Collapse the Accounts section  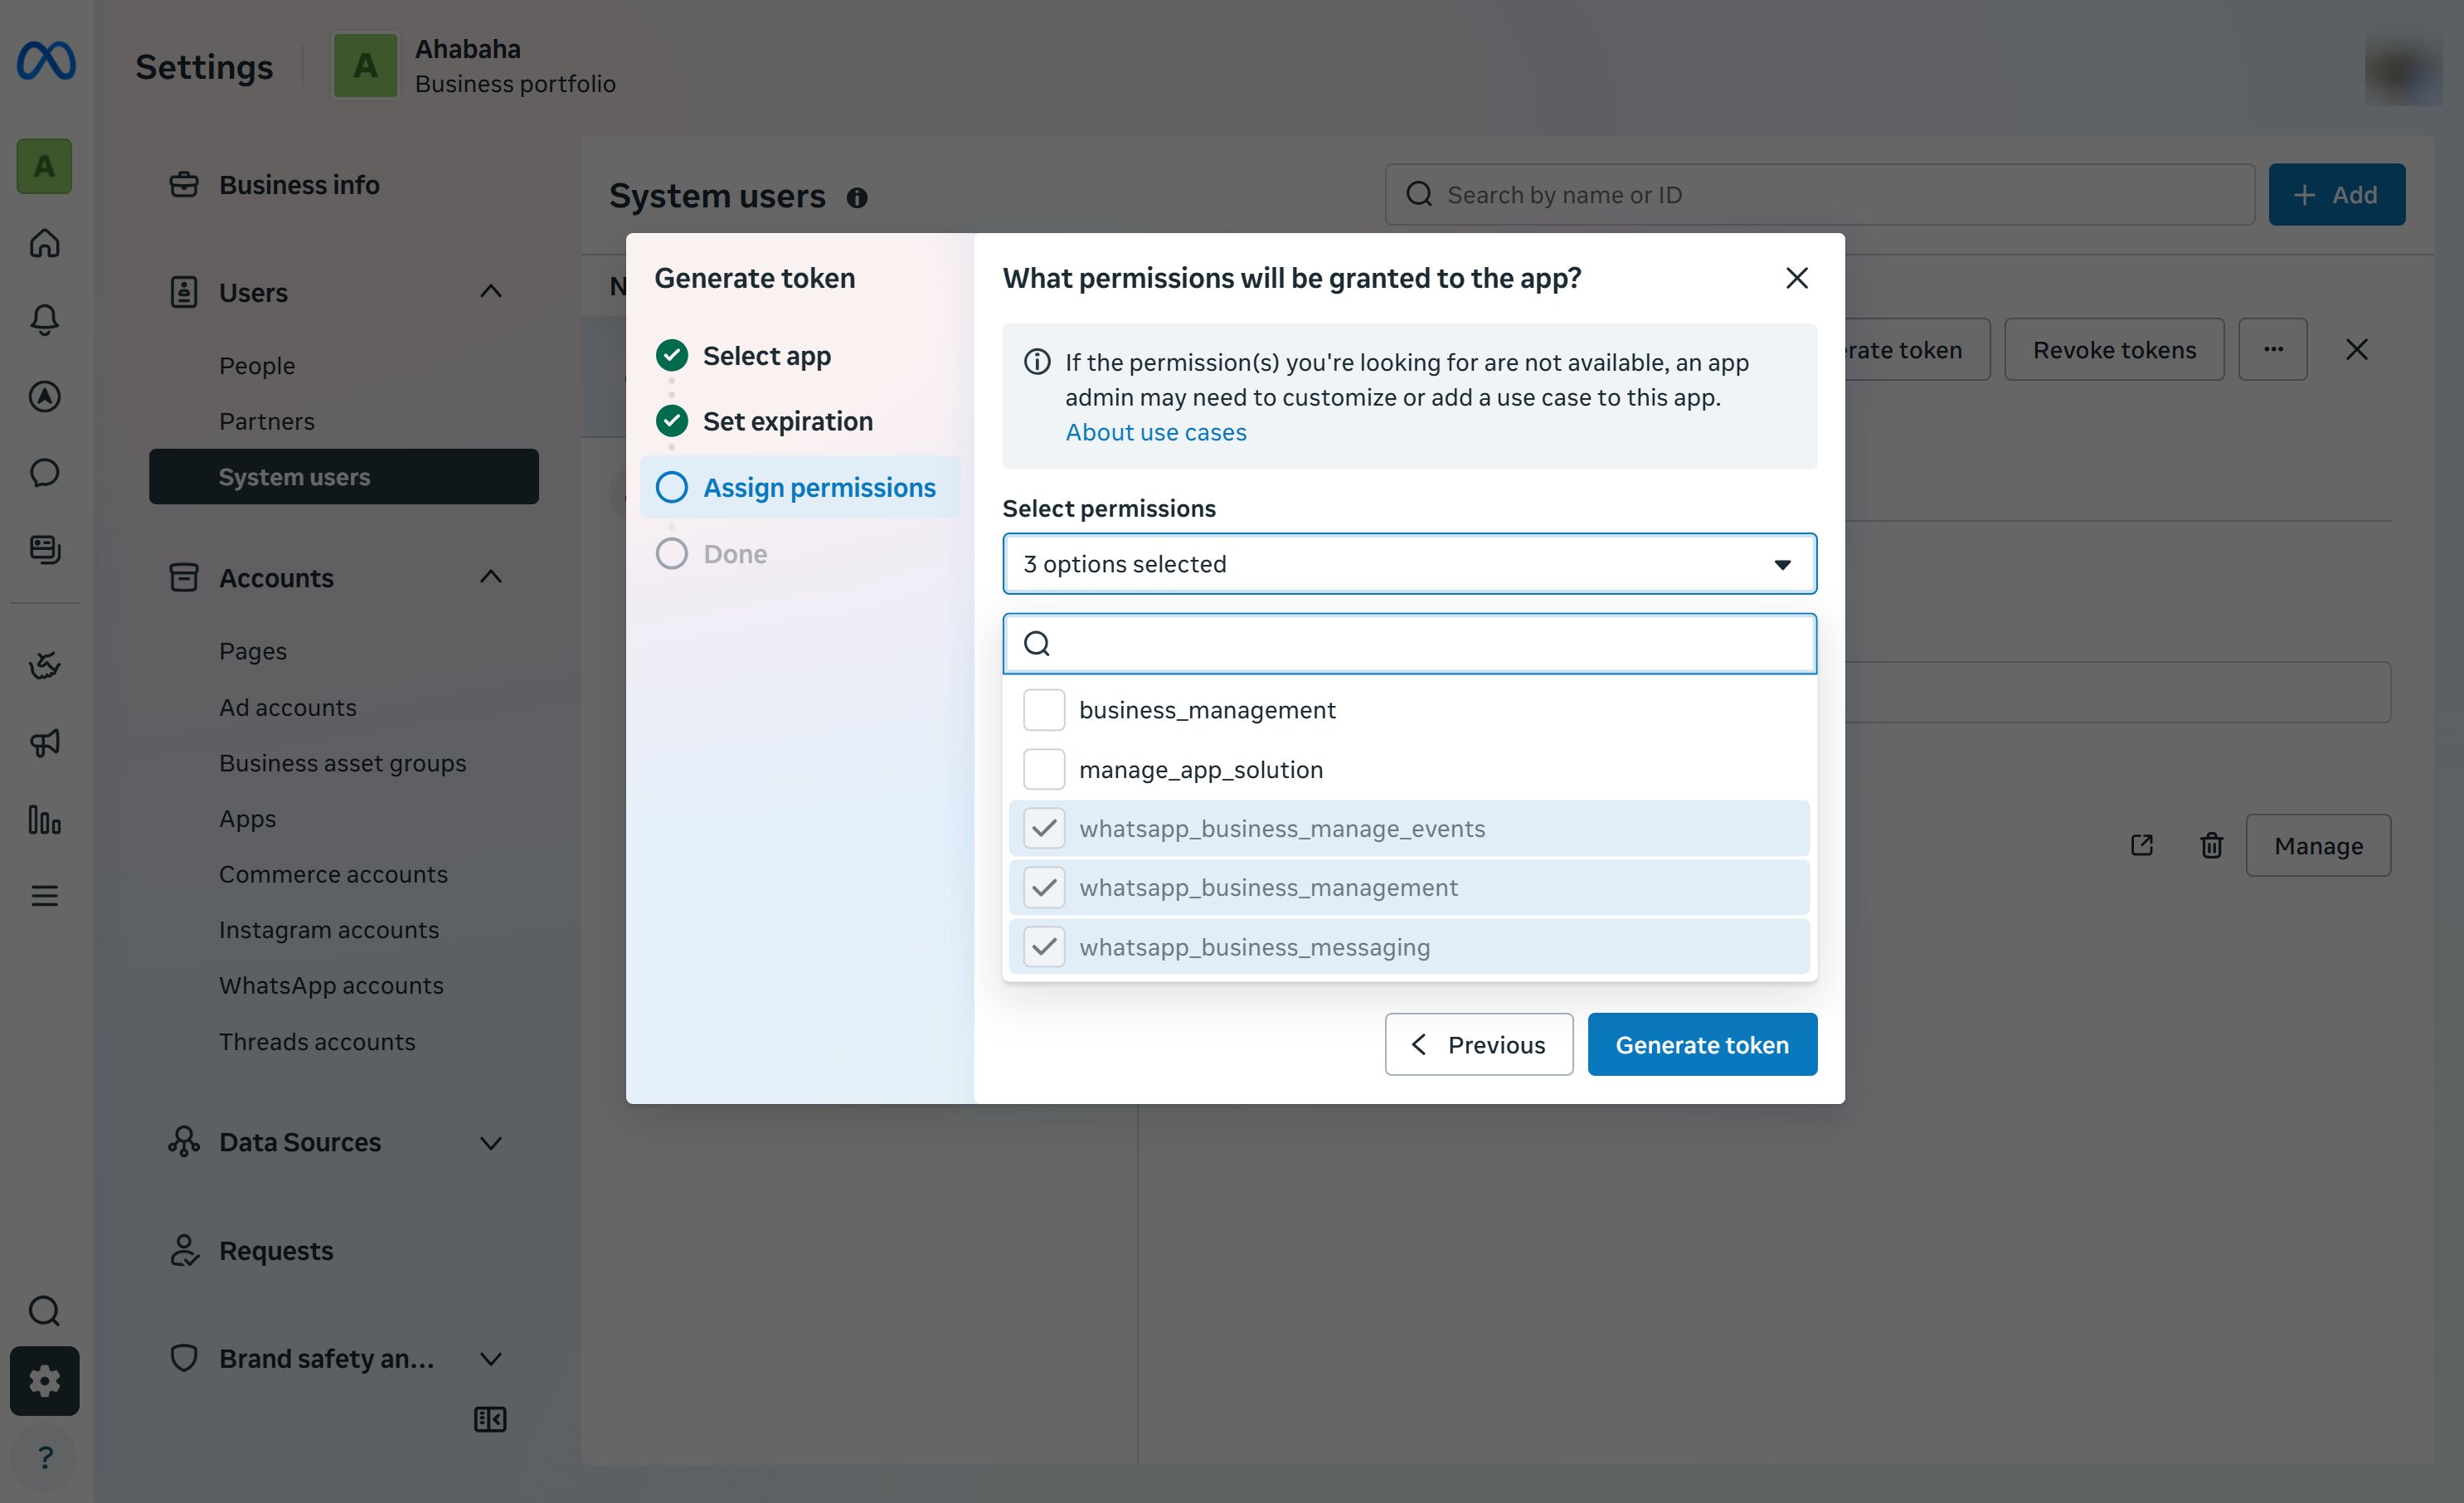[x=490, y=577]
